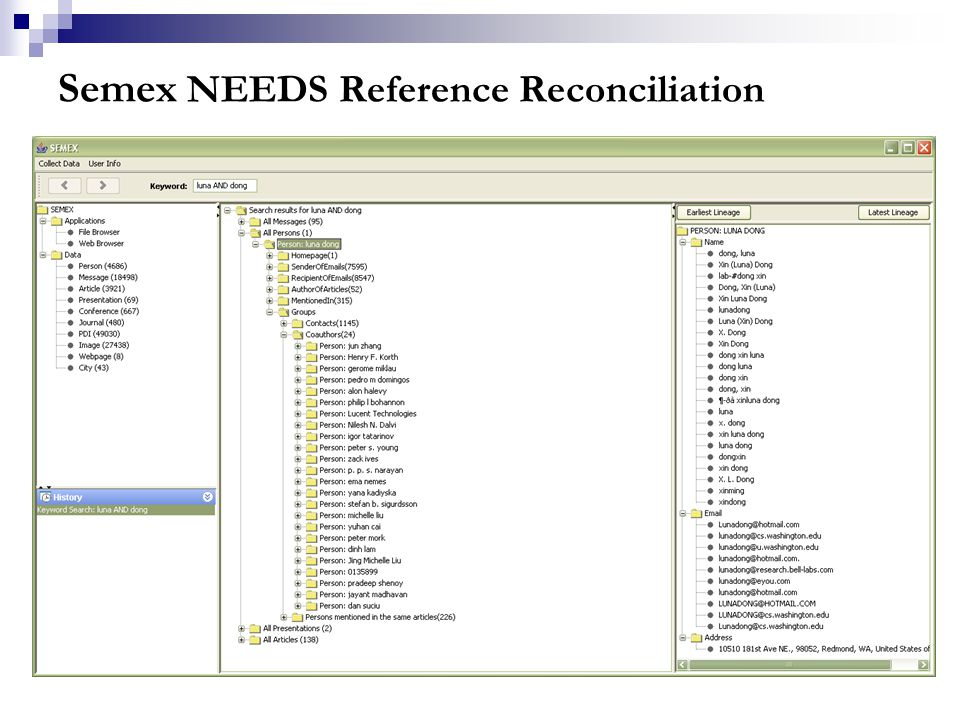The height and width of the screenshot is (720, 960).
Task: Select Person: luna dong highlighted node
Action: pos(308,244)
